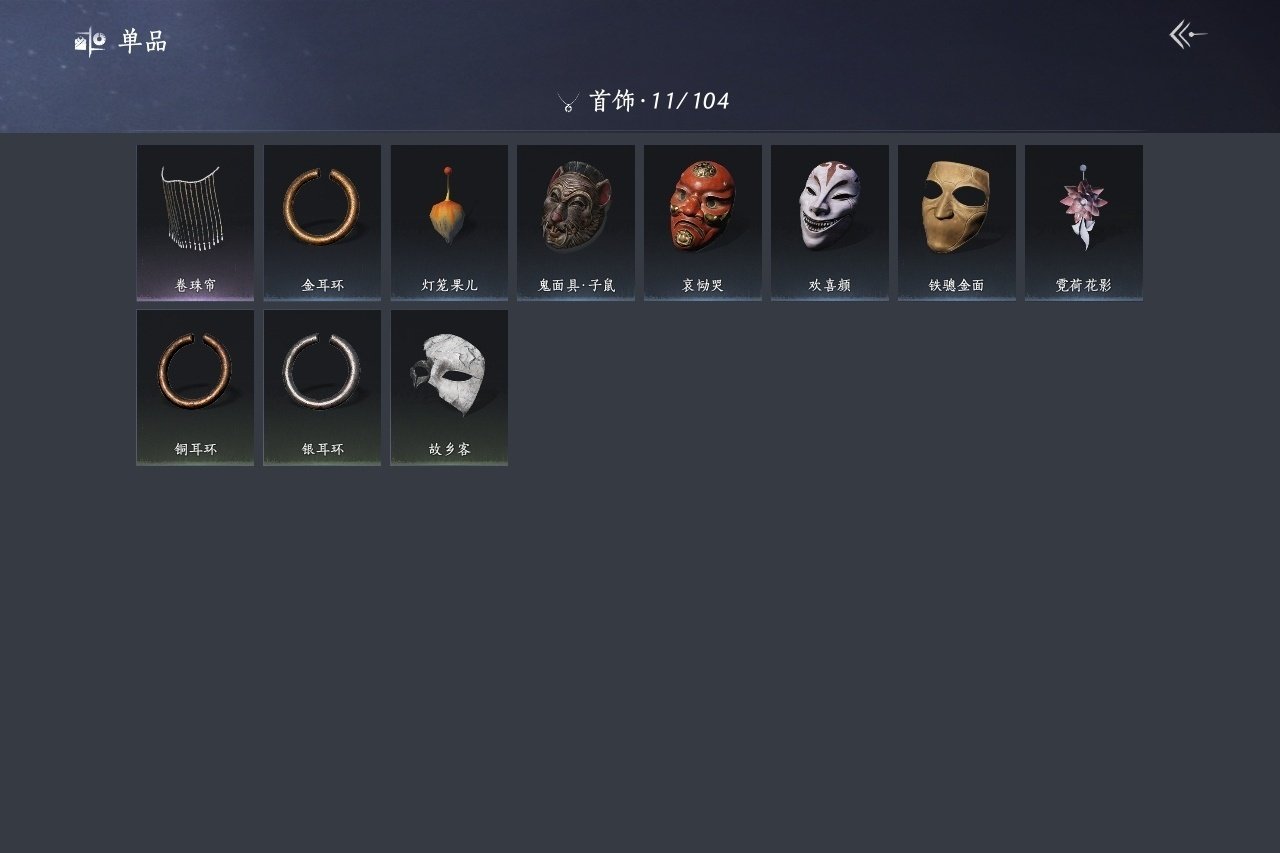Click the back arrow icon

(1188, 35)
